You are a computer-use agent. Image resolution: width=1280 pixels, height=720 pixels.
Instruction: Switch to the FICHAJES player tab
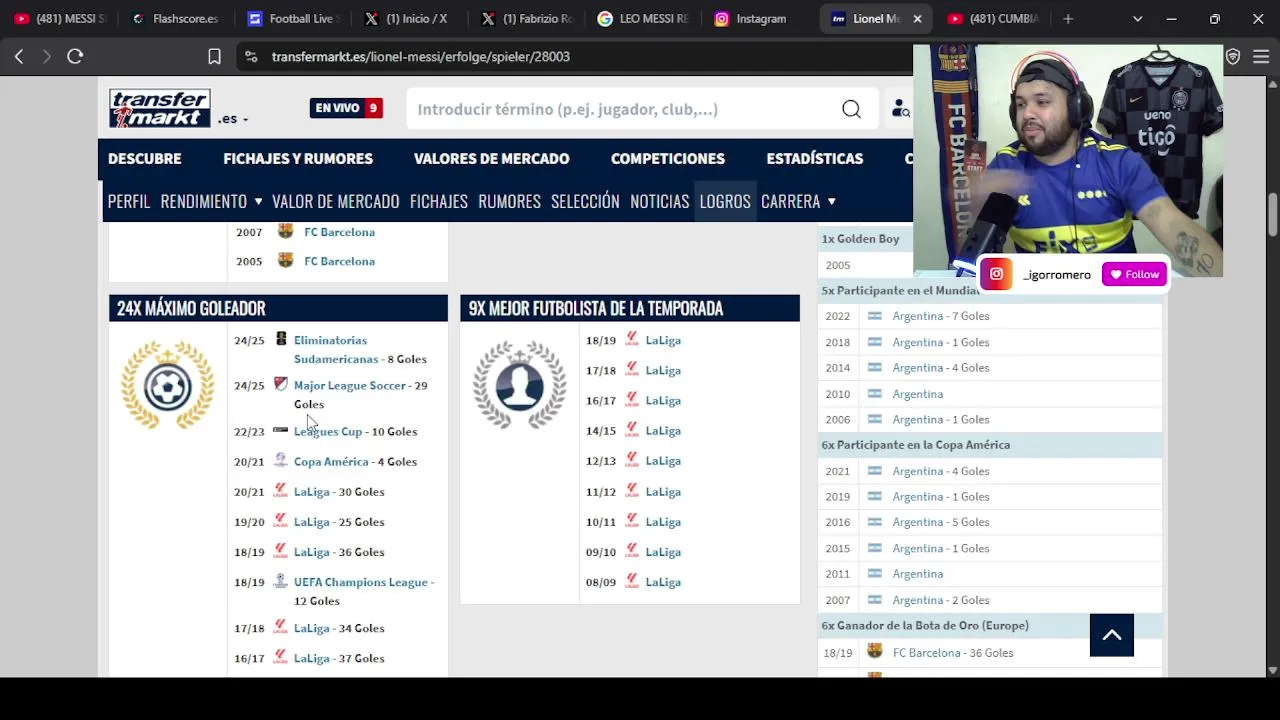click(439, 201)
